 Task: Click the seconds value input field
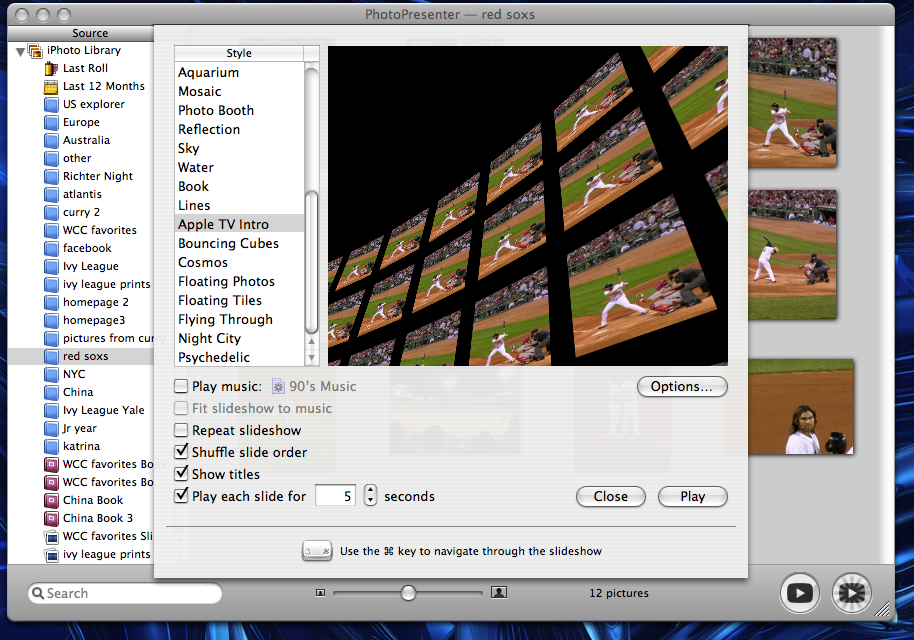click(335, 496)
